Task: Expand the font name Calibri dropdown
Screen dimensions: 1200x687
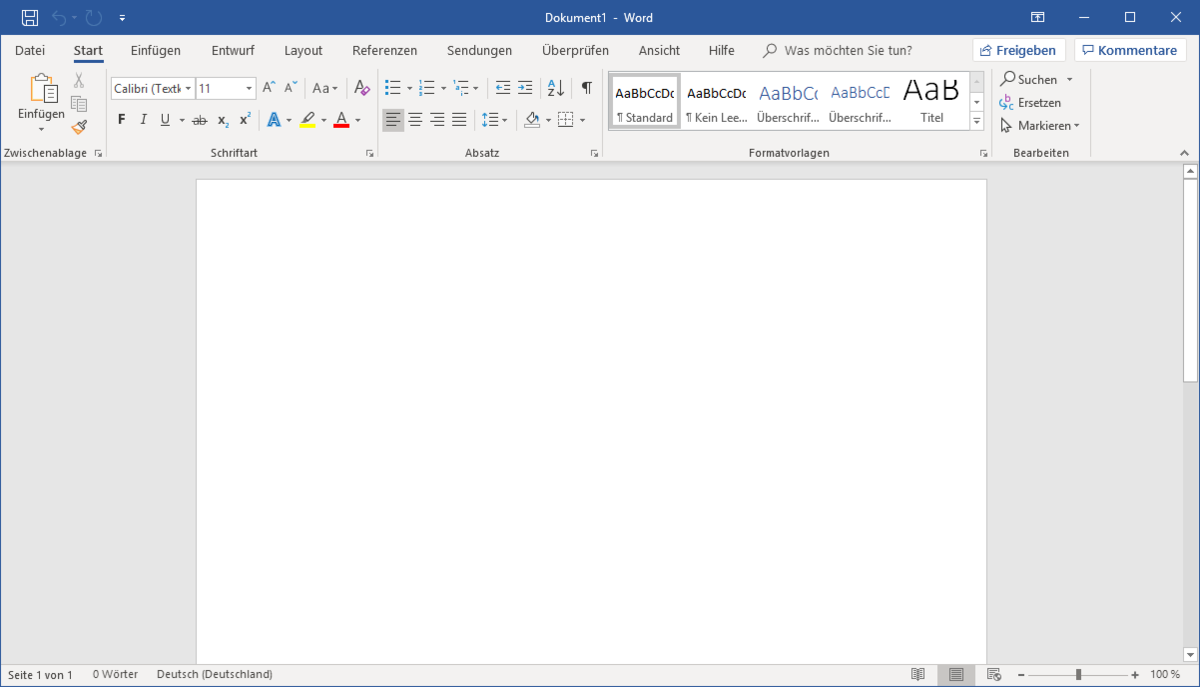Action: [188, 89]
